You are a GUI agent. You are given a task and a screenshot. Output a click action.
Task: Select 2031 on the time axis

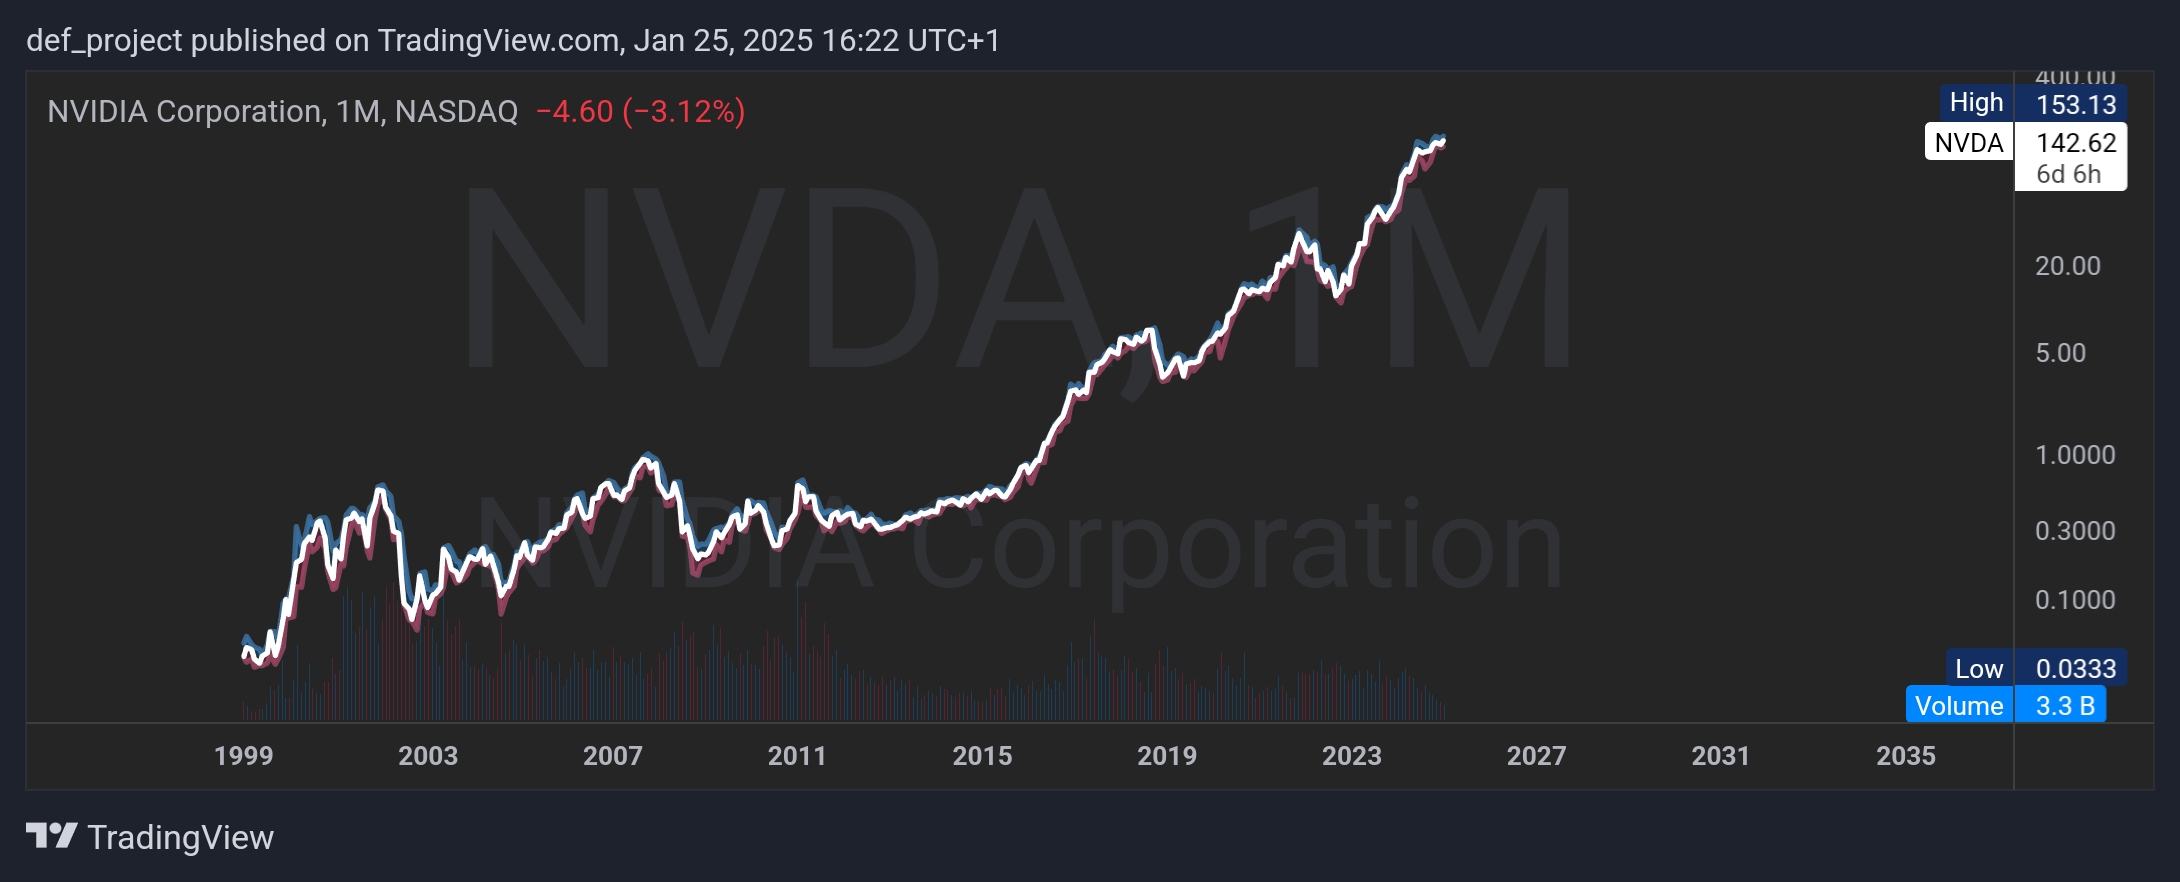[x=1720, y=756]
